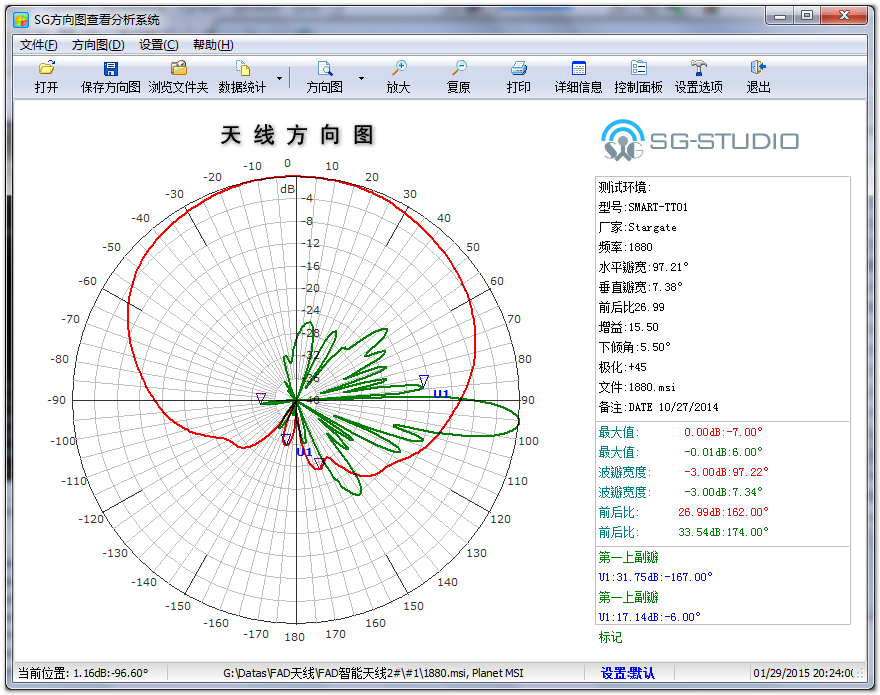
Task: Open the 设置(C) menu
Action: tap(159, 45)
